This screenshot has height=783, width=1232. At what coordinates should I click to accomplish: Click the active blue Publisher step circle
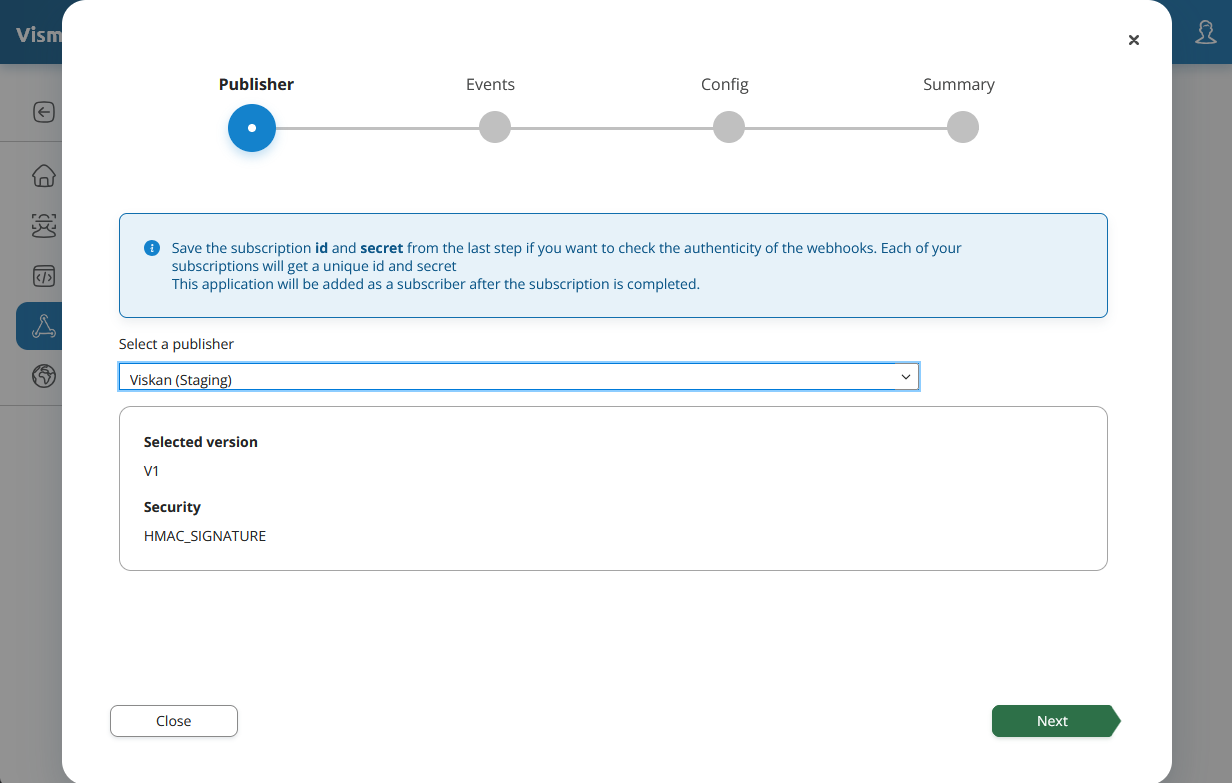pyautogui.click(x=252, y=128)
